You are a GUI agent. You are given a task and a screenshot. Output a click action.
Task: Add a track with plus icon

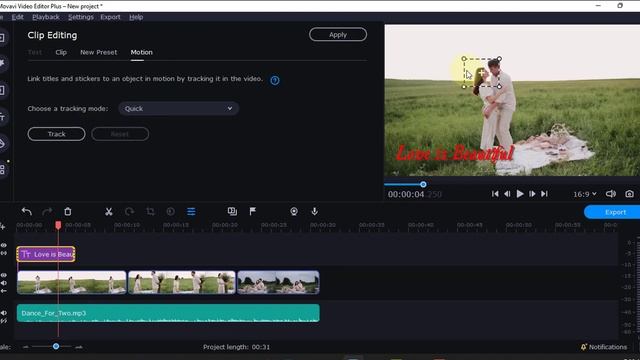pos(2,226)
